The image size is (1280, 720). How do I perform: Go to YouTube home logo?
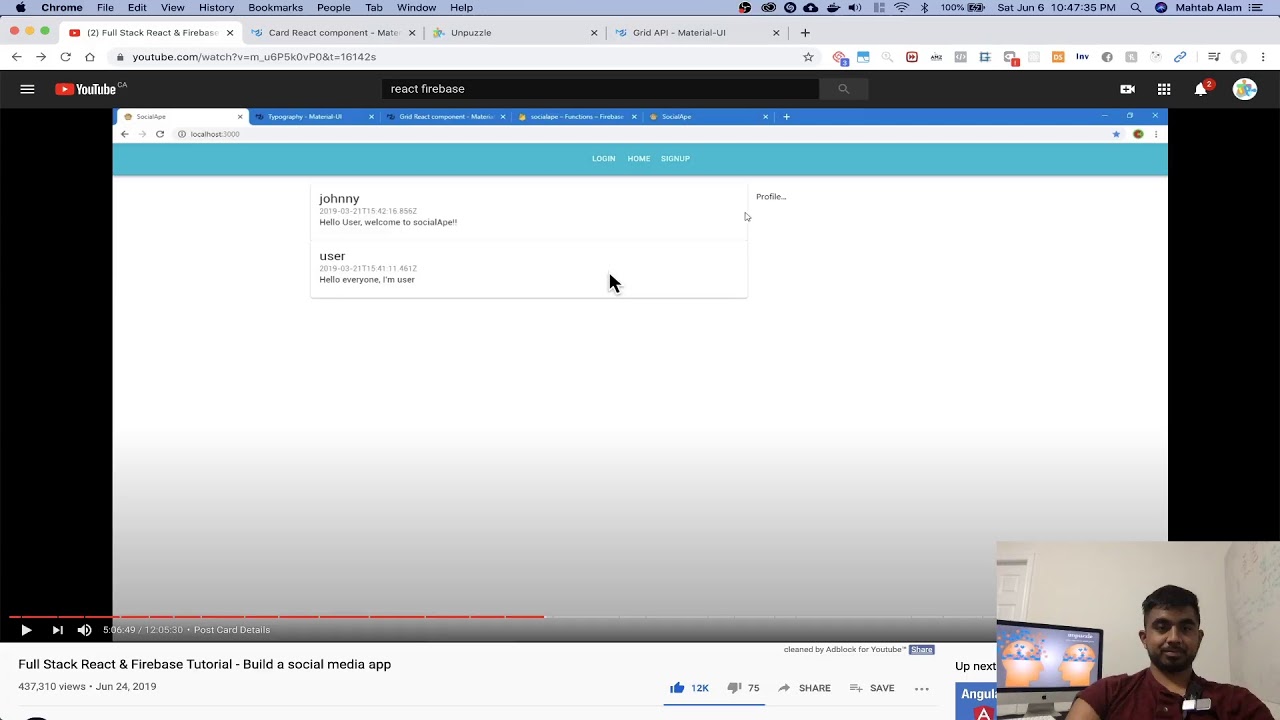point(86,89)
